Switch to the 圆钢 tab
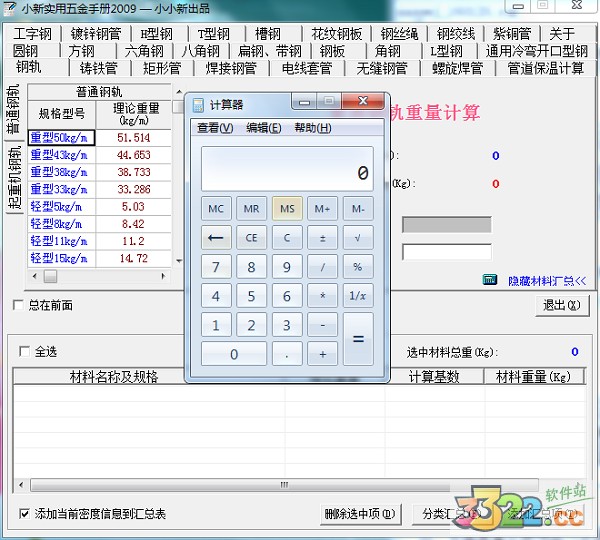This screenshot has width=600, height=540. (25, 51)
